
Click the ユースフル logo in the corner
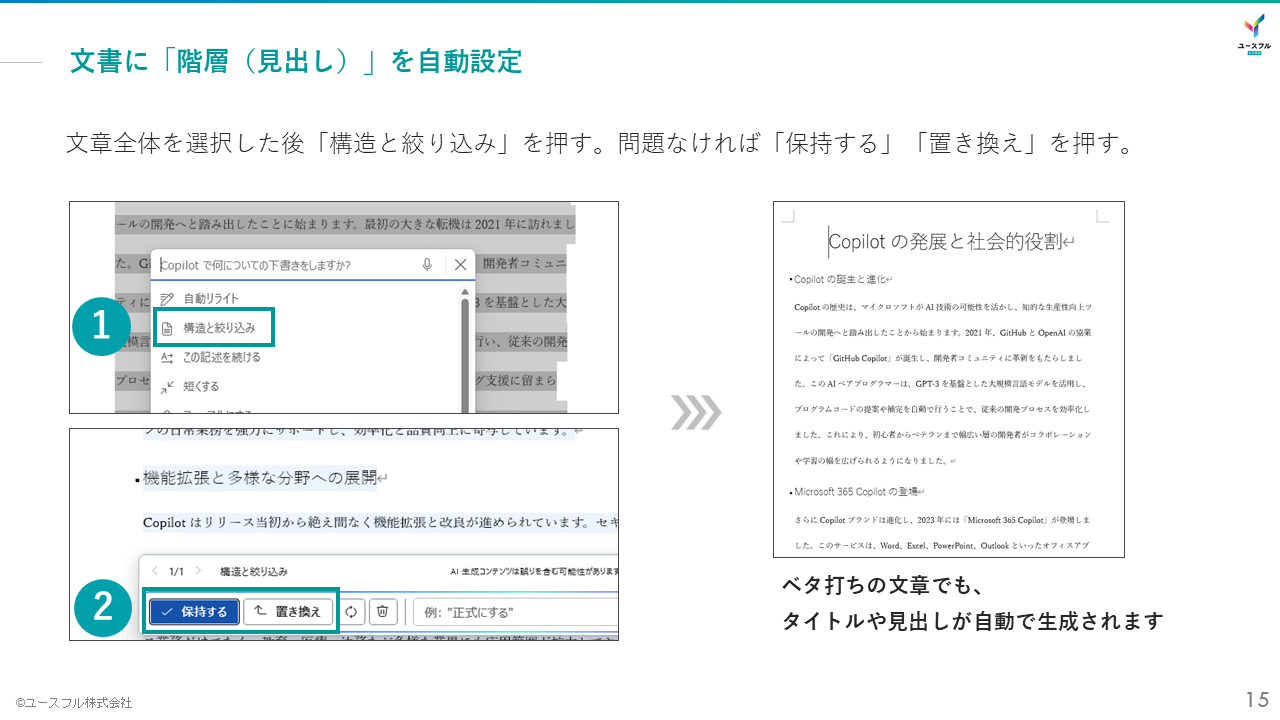click(x=1254, y=33)
